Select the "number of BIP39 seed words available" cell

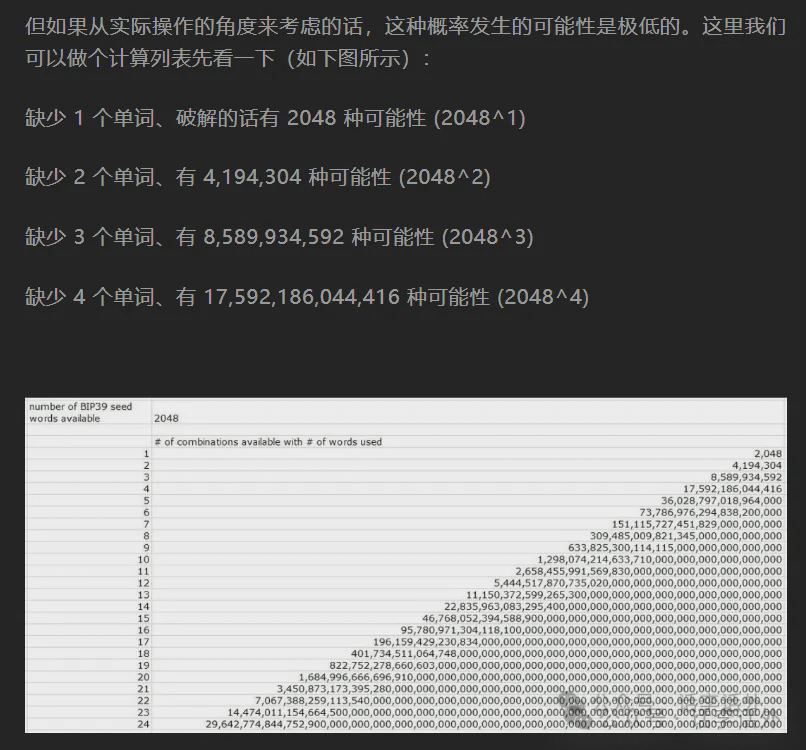click(87, 412)
